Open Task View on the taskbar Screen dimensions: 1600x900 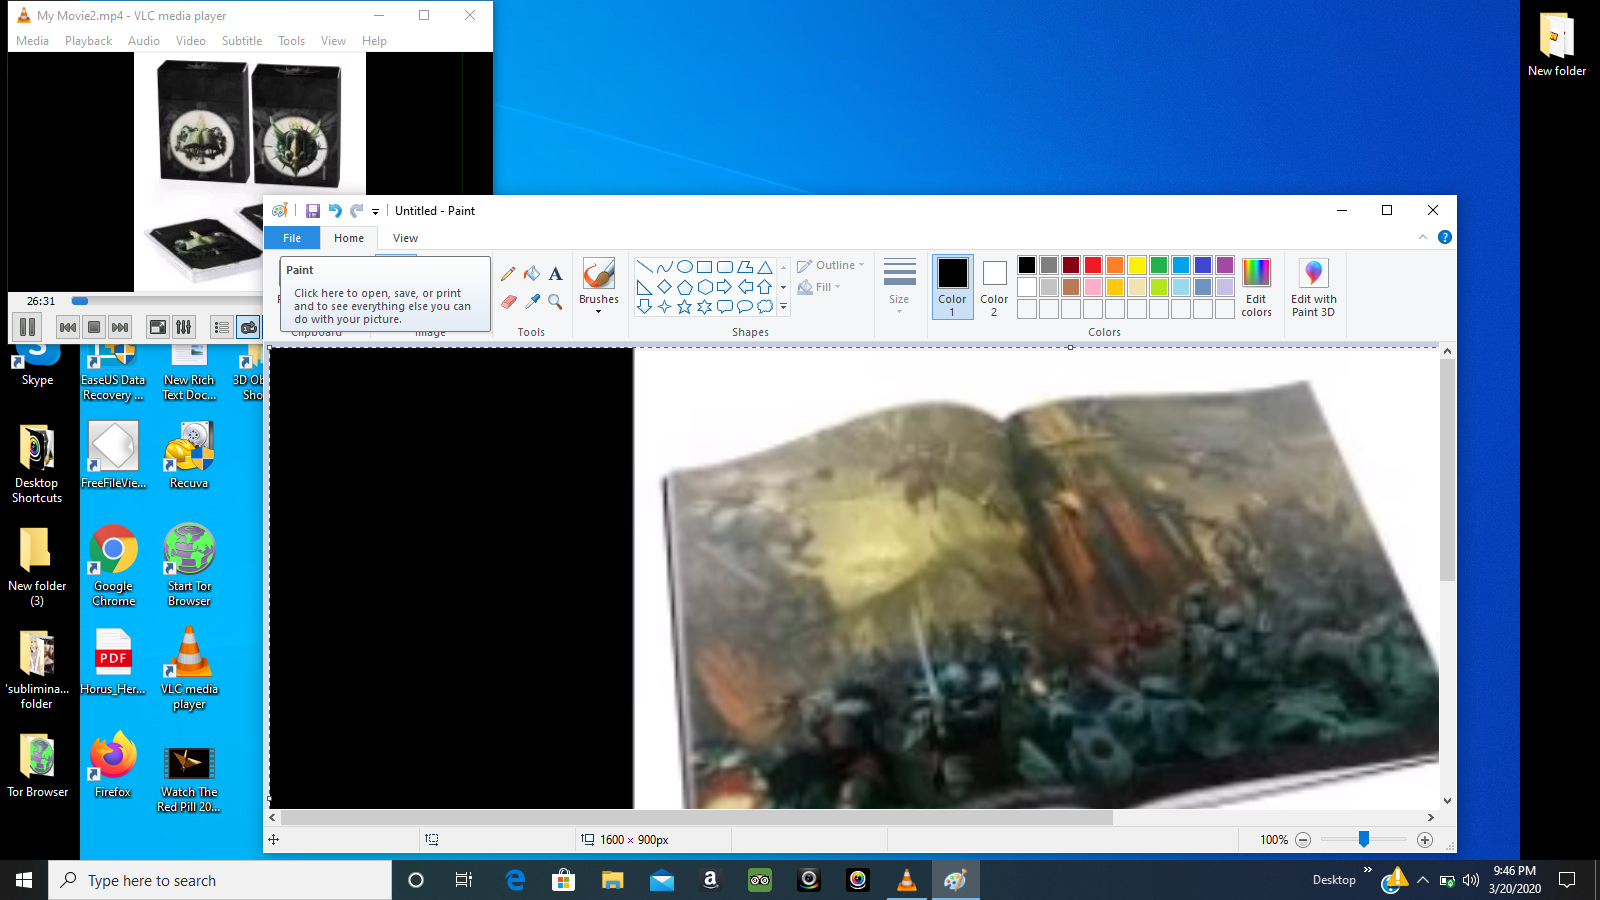tap(464, 880)
